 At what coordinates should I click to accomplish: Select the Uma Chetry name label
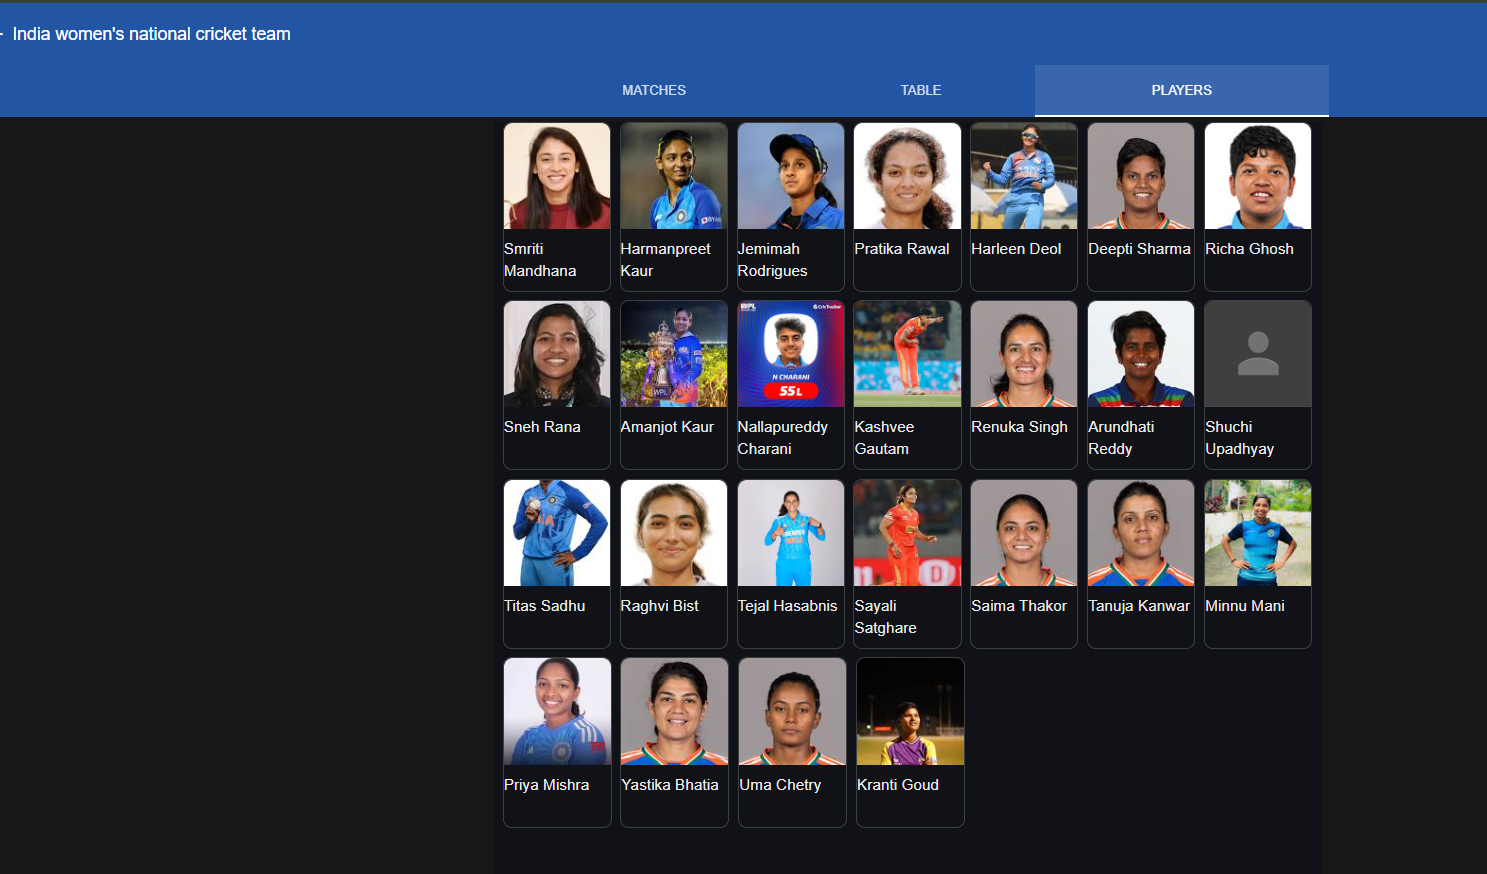[780, 785]
